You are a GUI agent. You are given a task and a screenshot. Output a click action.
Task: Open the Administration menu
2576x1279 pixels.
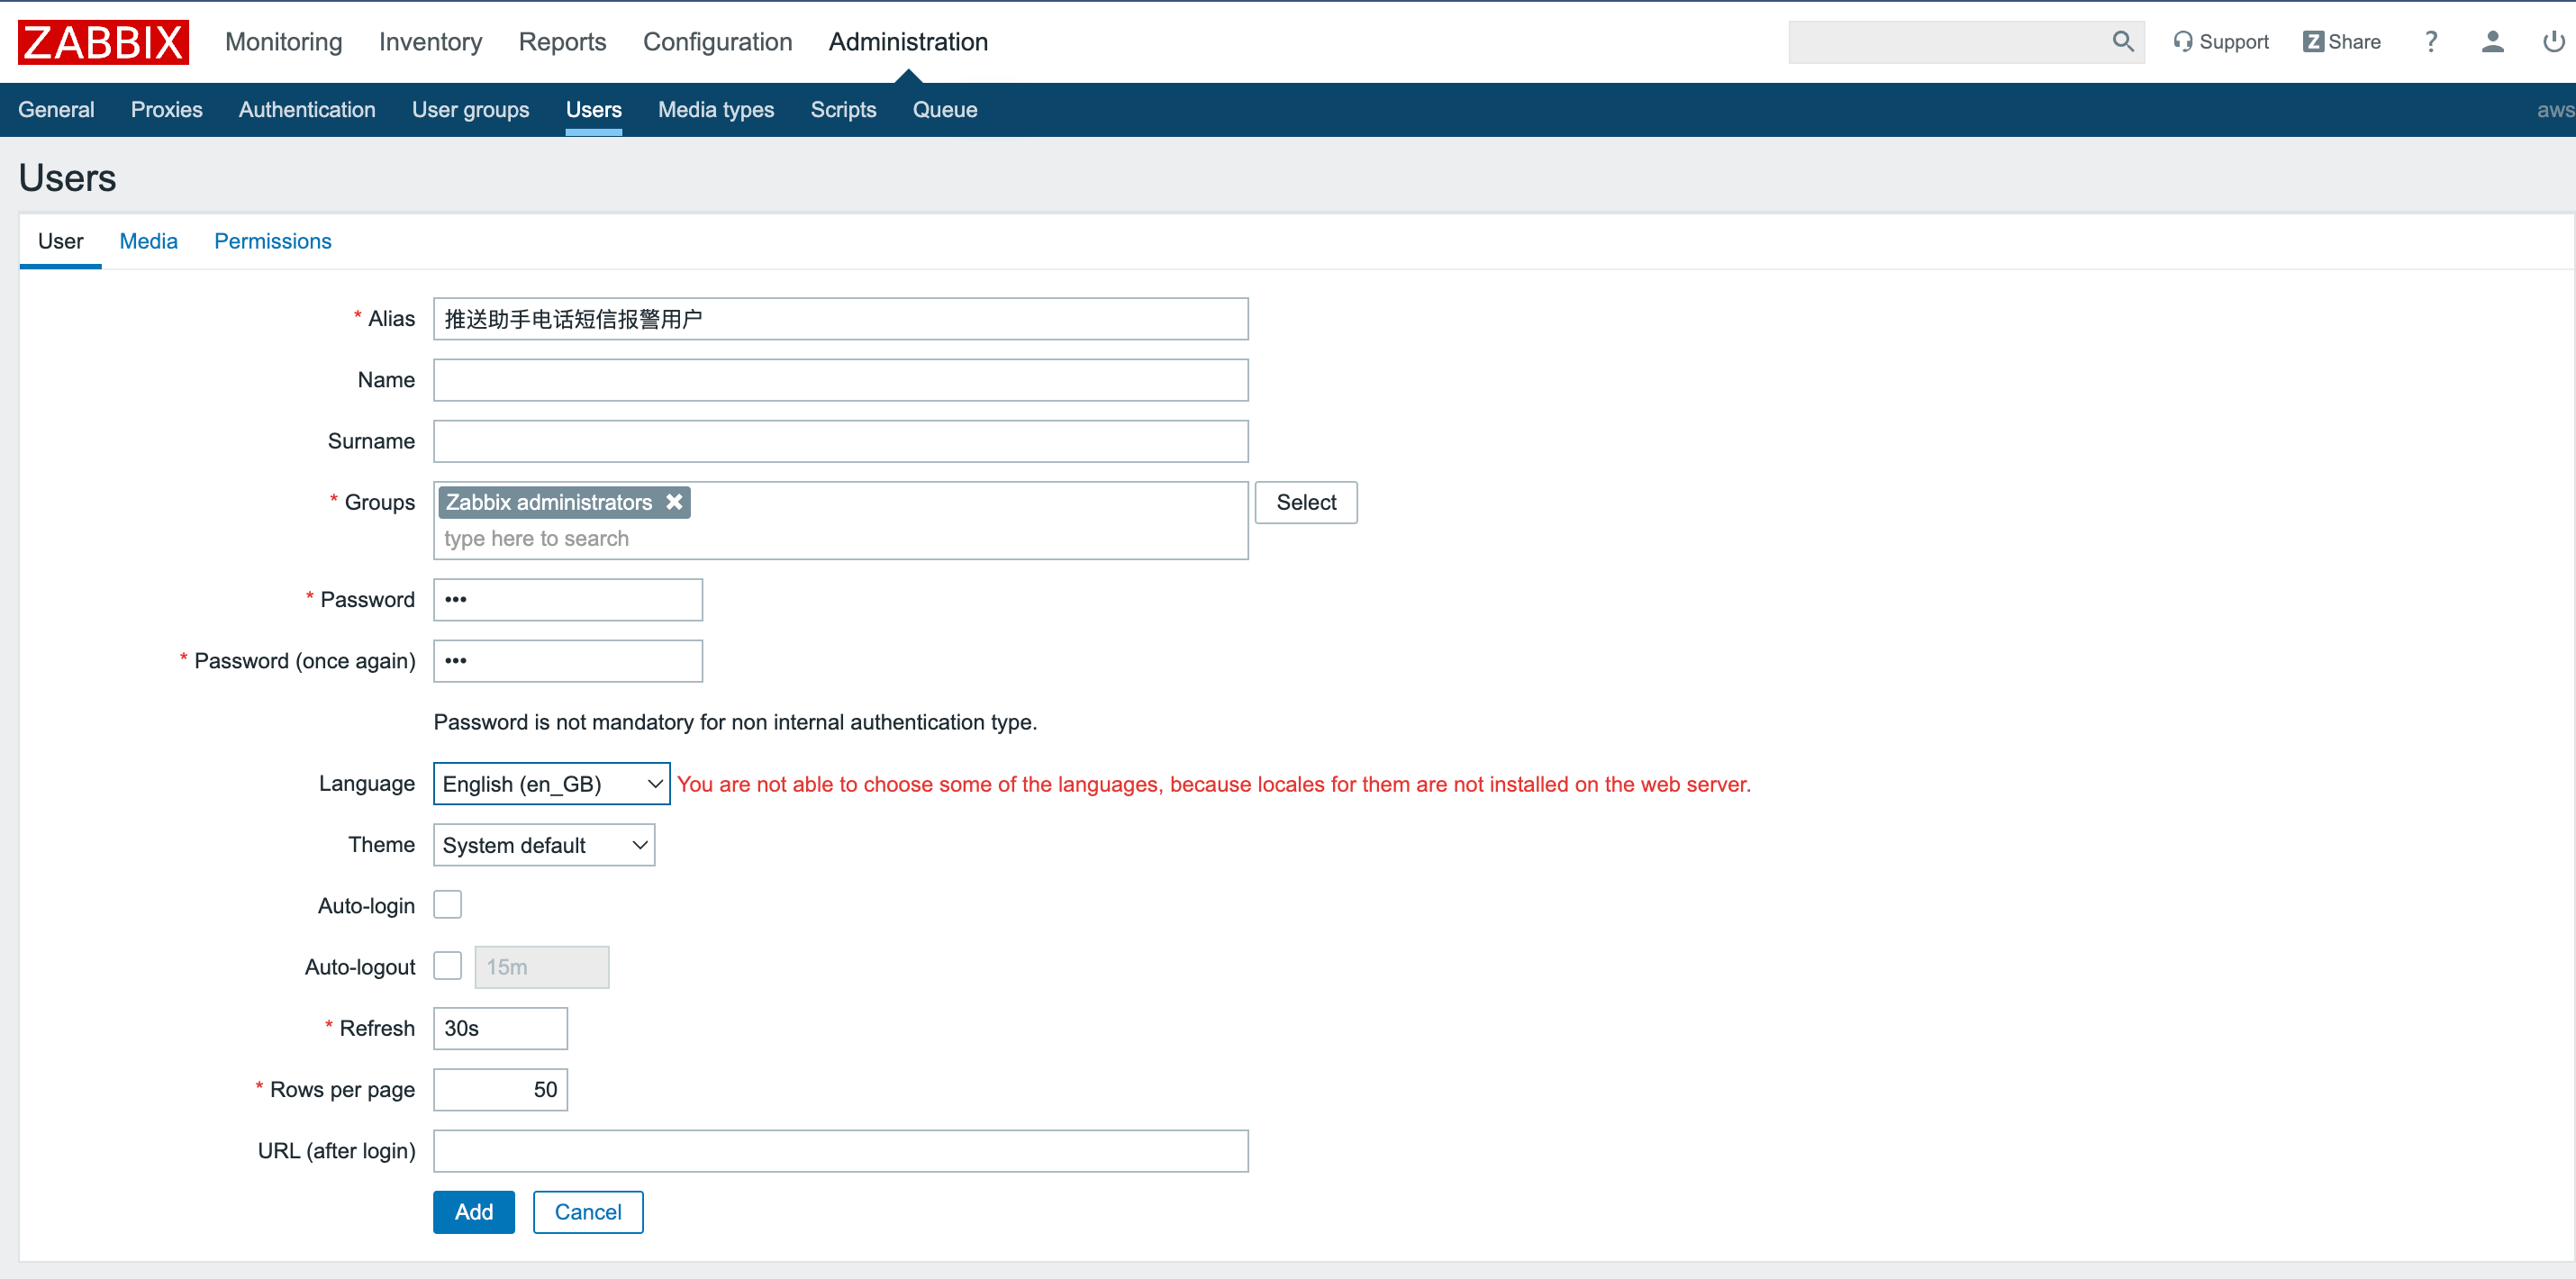908,42
